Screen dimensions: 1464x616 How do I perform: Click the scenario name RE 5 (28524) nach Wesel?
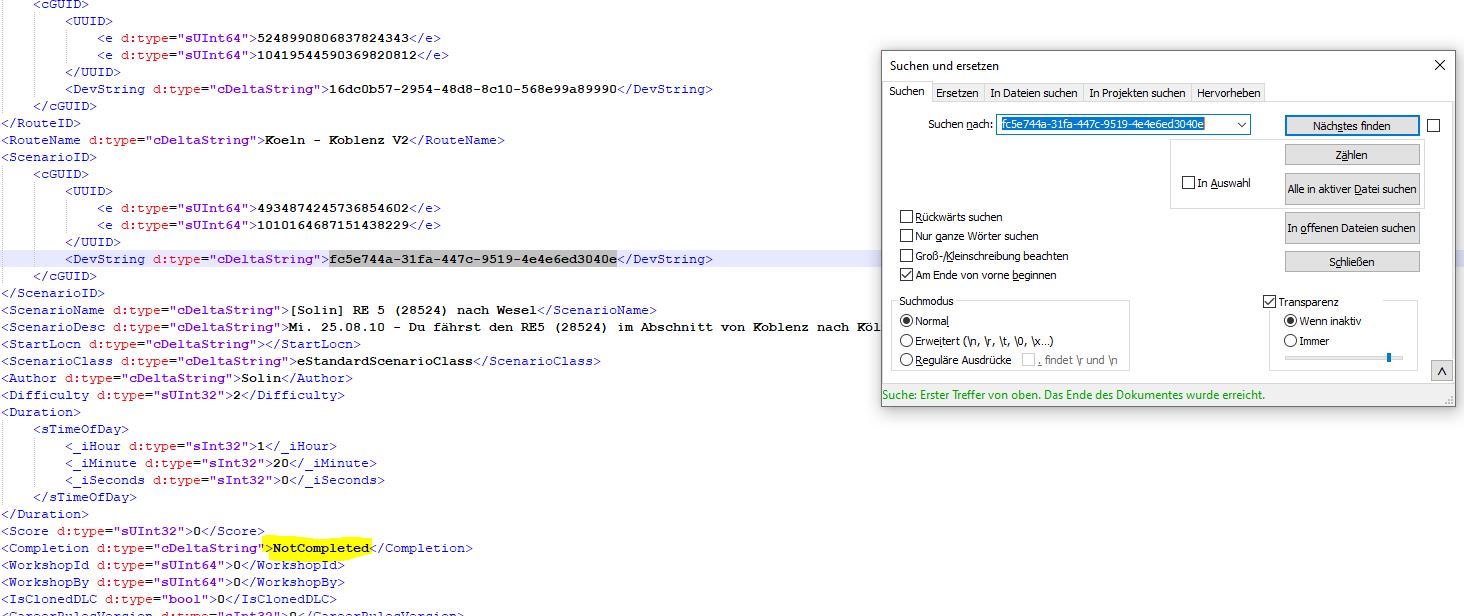(413, 310)
